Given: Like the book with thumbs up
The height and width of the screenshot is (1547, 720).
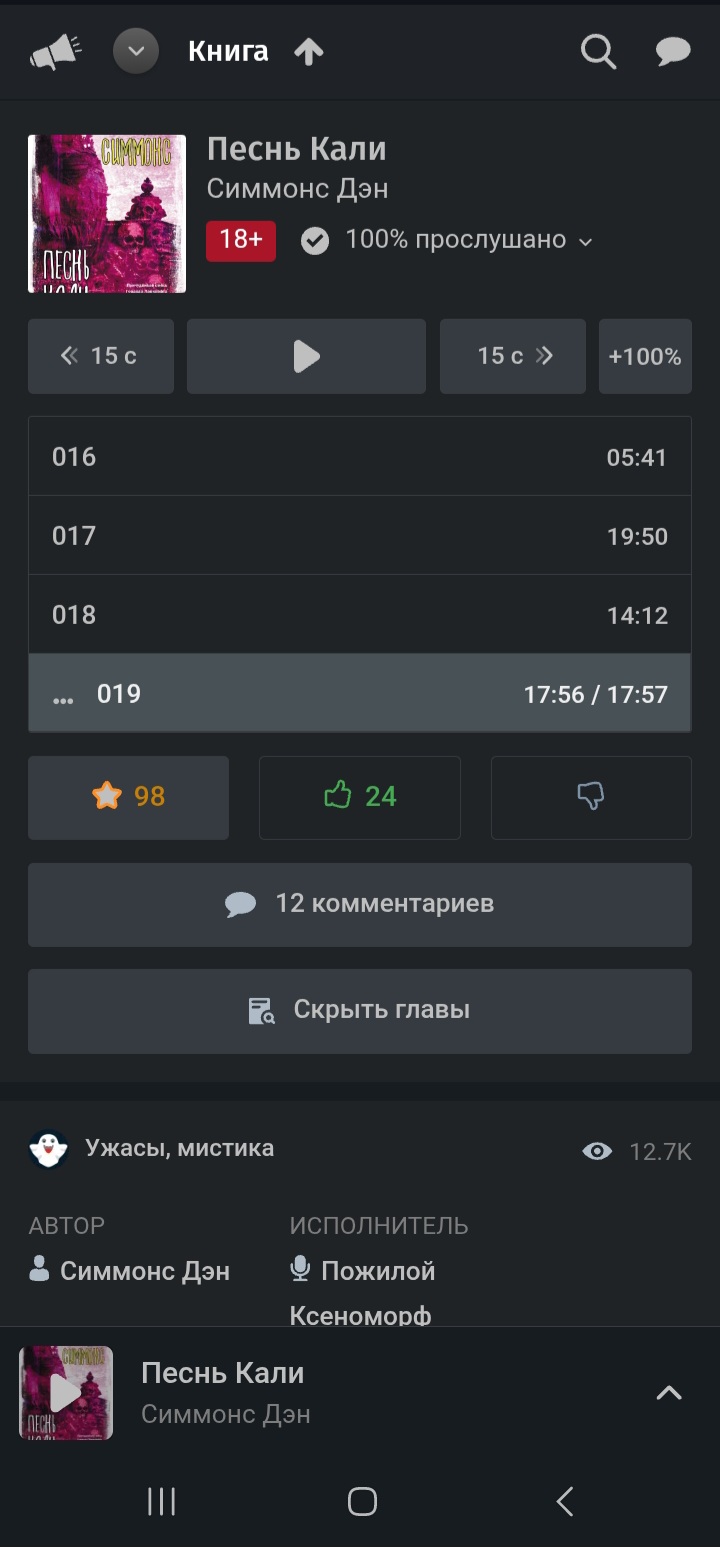Looking at the screenshot, I should tap(360, 797).
